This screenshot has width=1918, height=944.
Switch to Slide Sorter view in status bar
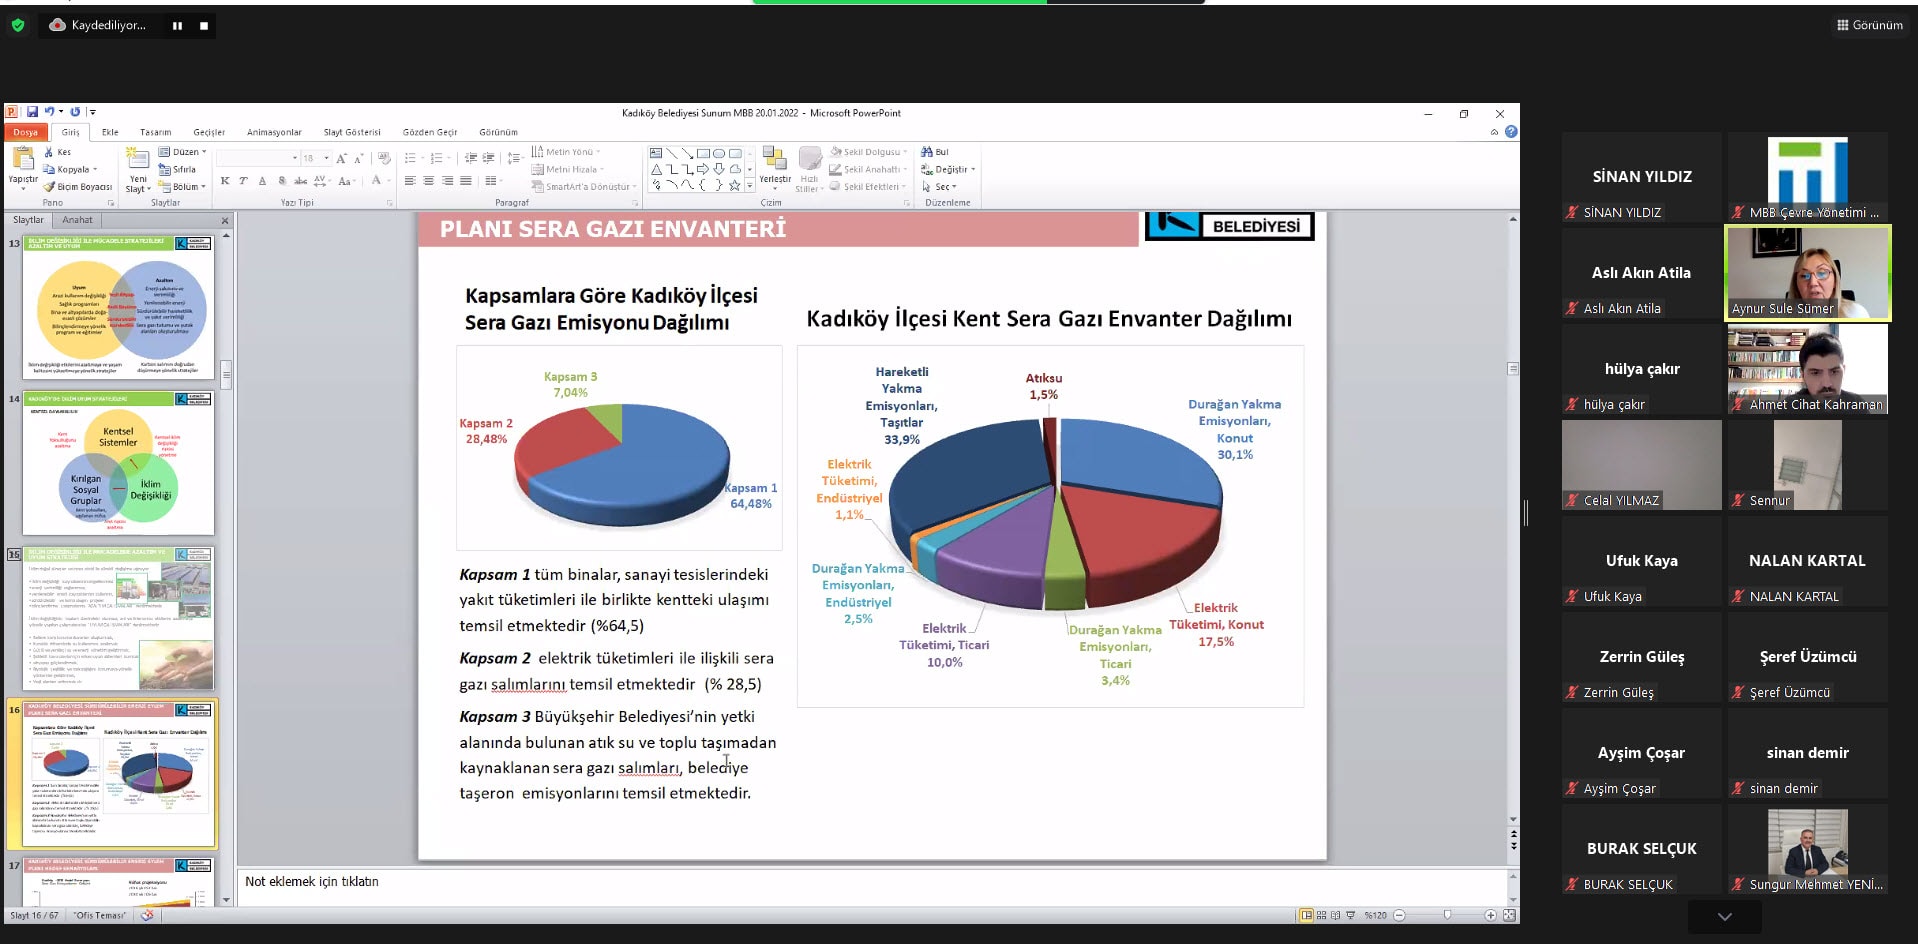(x=1321, y=915)
